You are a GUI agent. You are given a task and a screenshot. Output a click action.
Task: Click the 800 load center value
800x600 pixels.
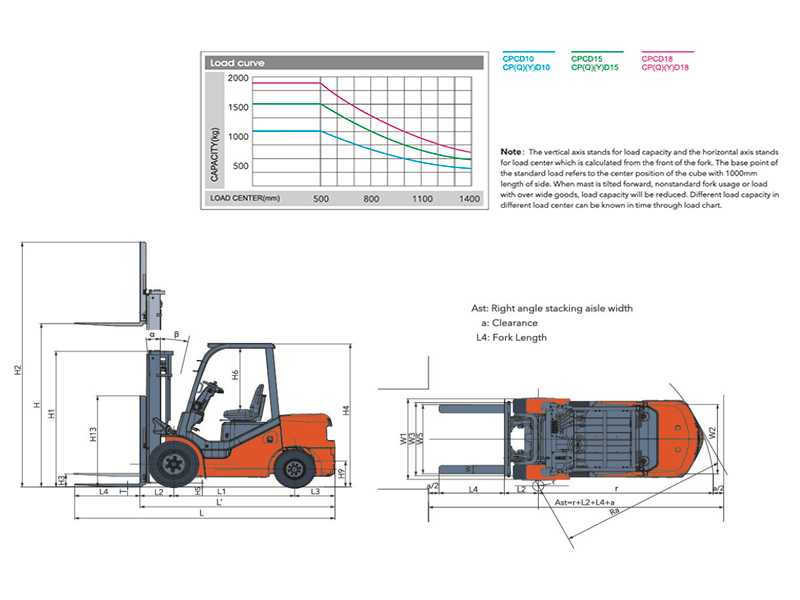pos(371,198)
